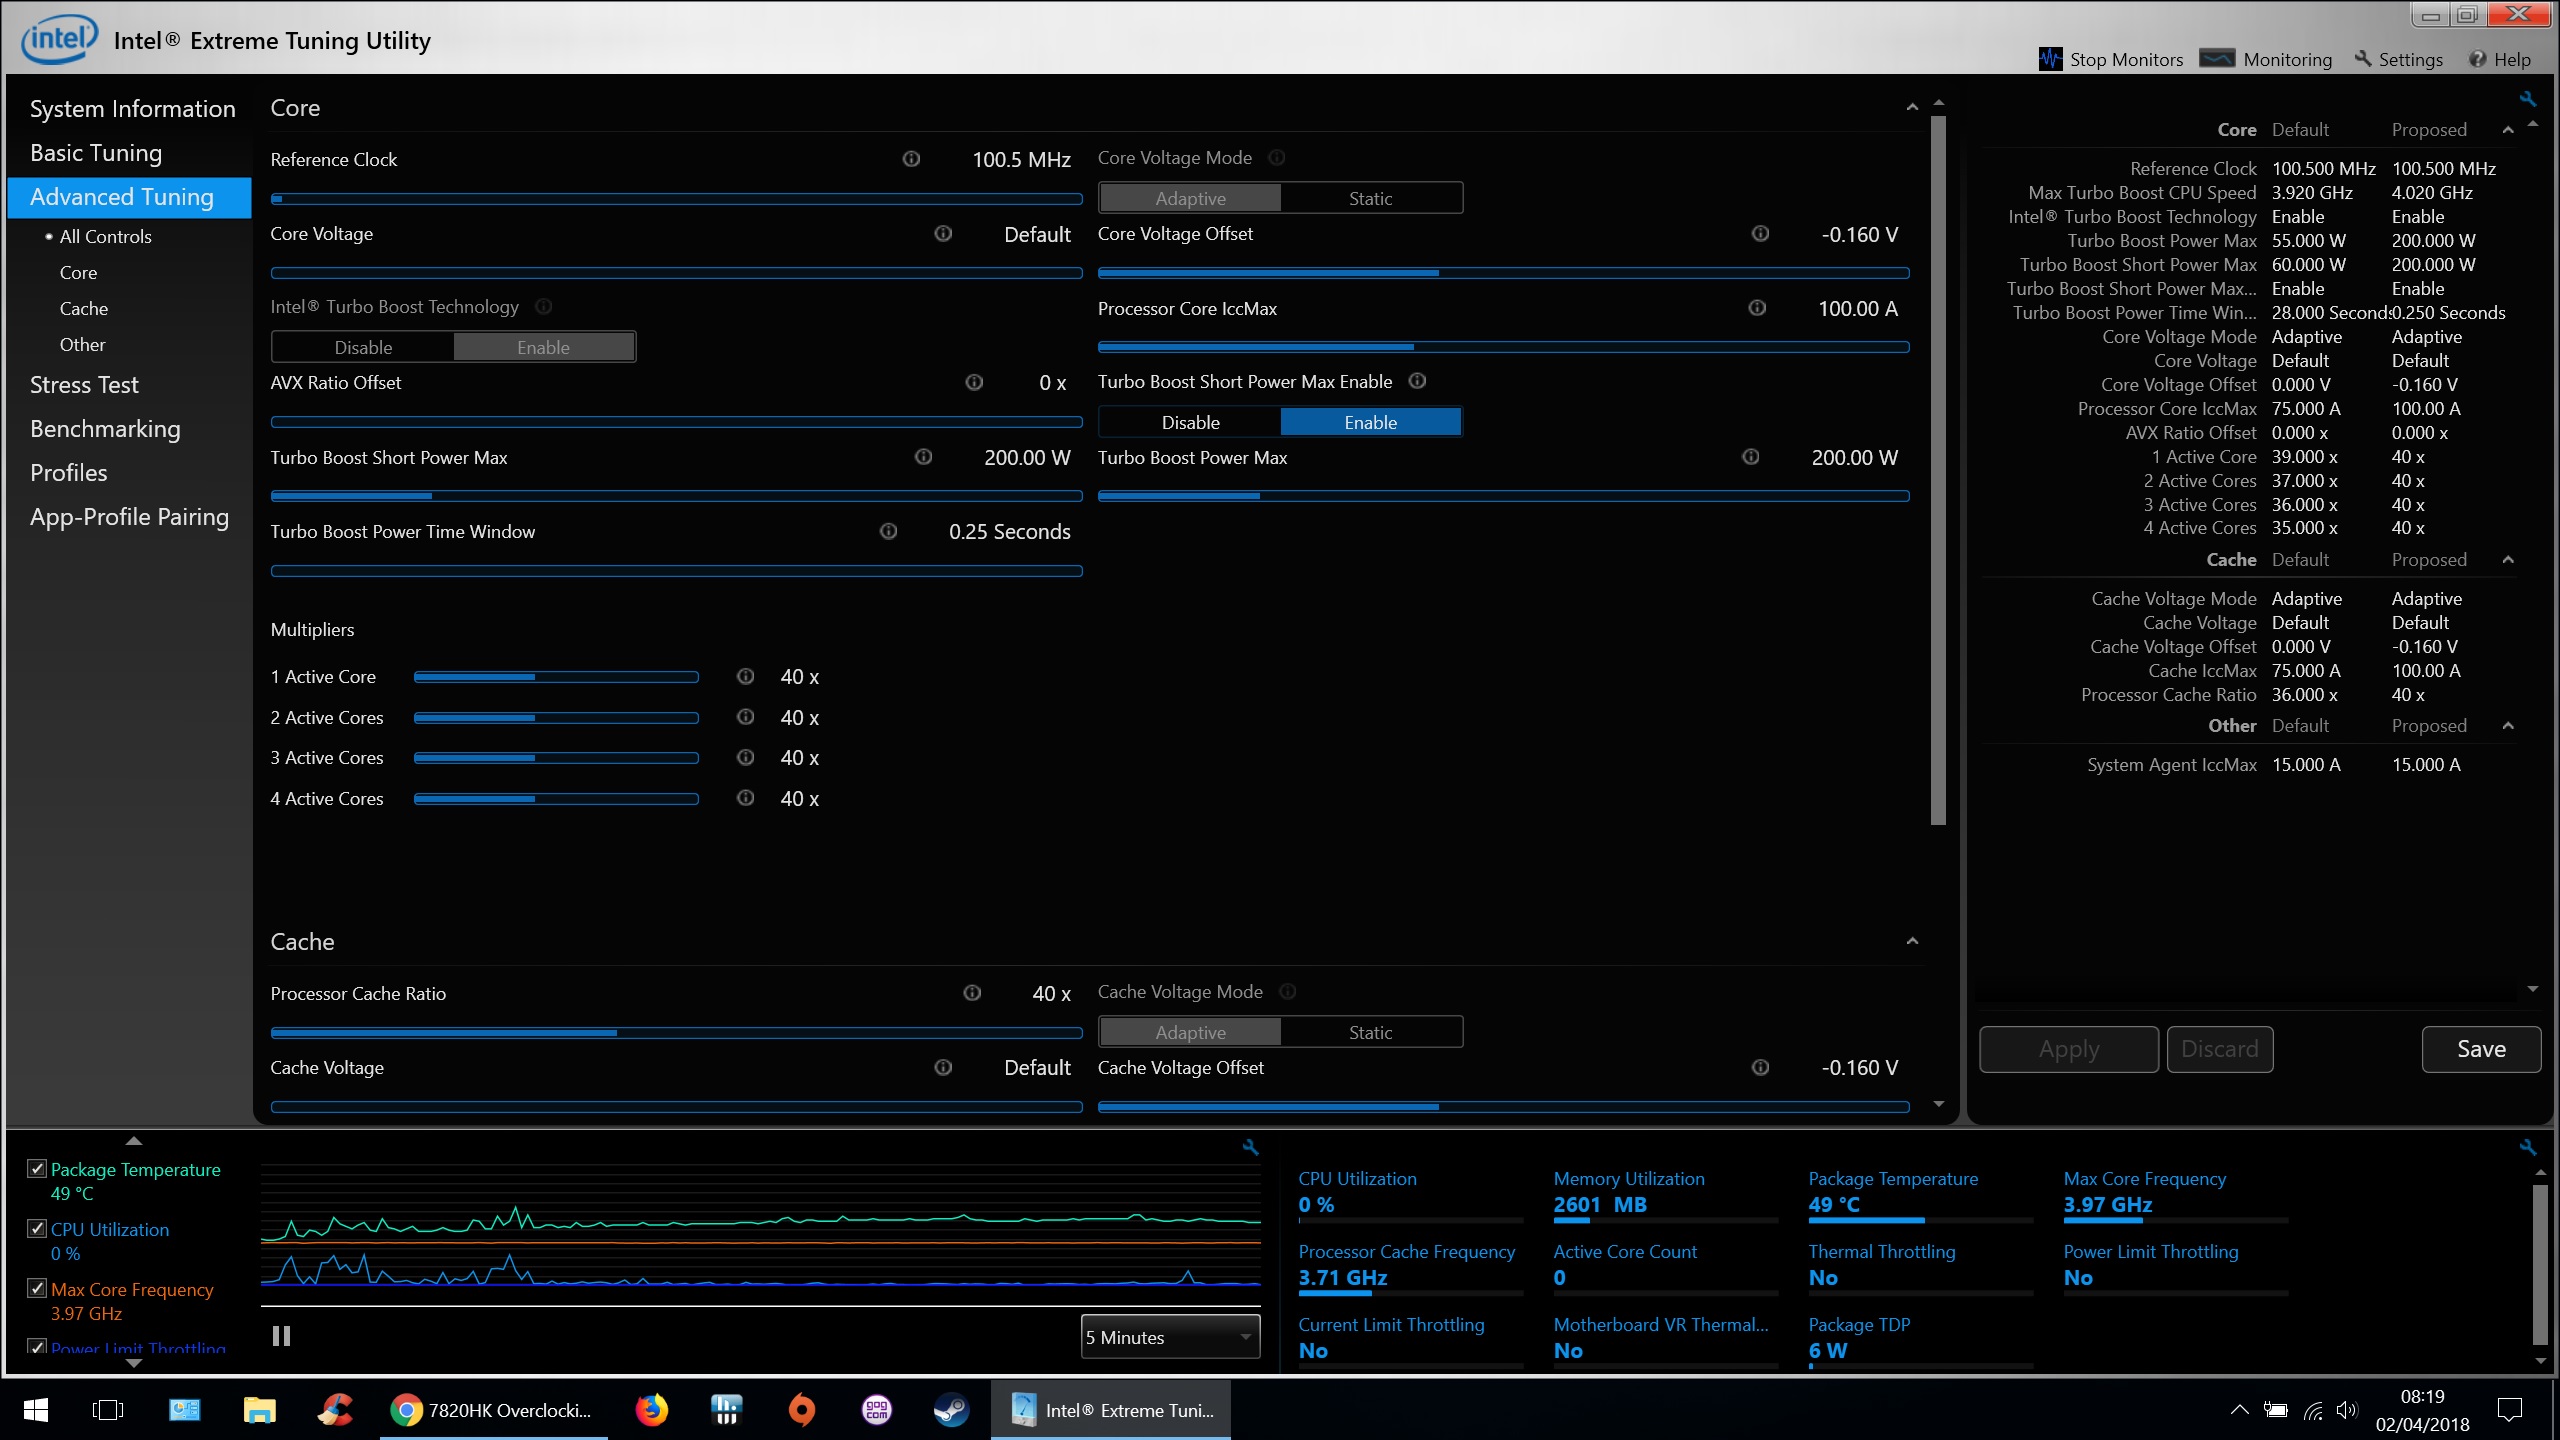Pause the monitoring graph
This screenshot has height=1440, width=2560.
[281, 1336]
